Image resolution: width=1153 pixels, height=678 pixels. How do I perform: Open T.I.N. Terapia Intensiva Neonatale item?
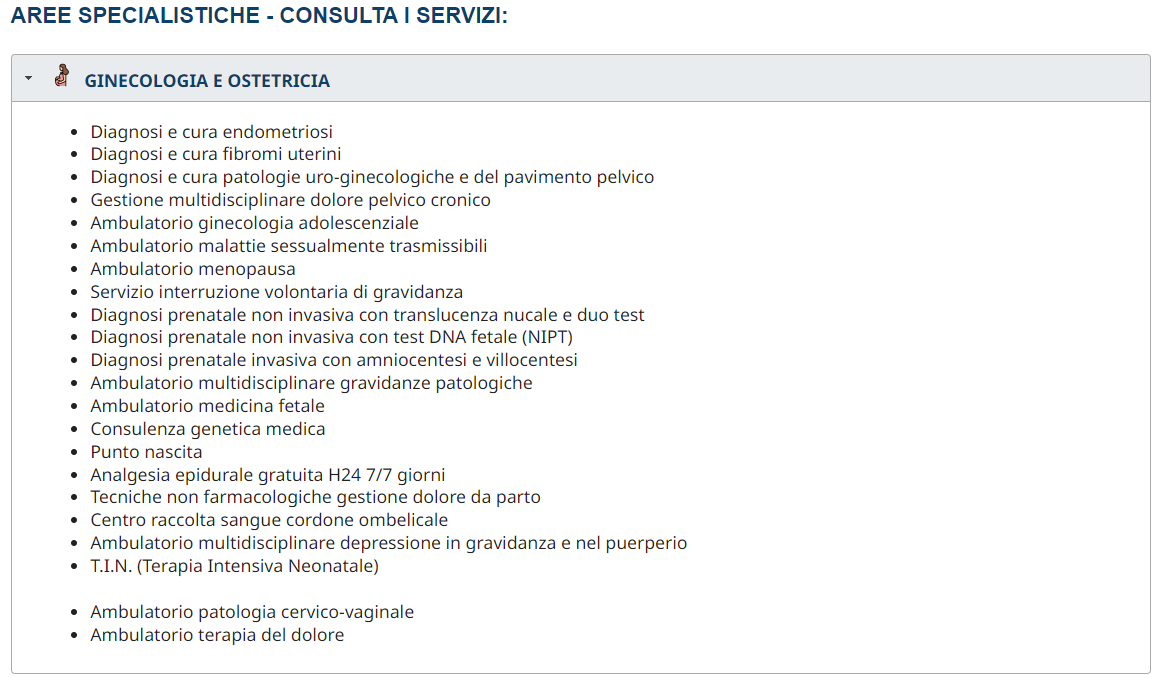point(234,566)
